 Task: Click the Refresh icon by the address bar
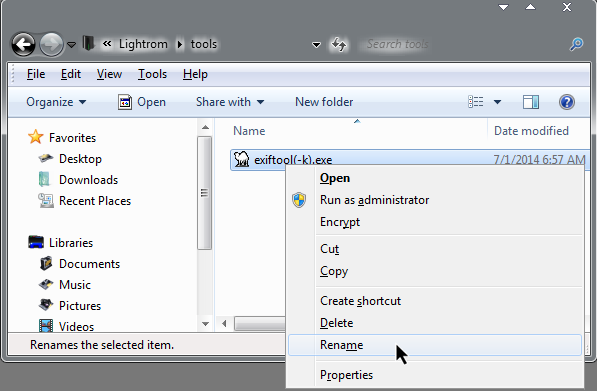tap(338, 45)
